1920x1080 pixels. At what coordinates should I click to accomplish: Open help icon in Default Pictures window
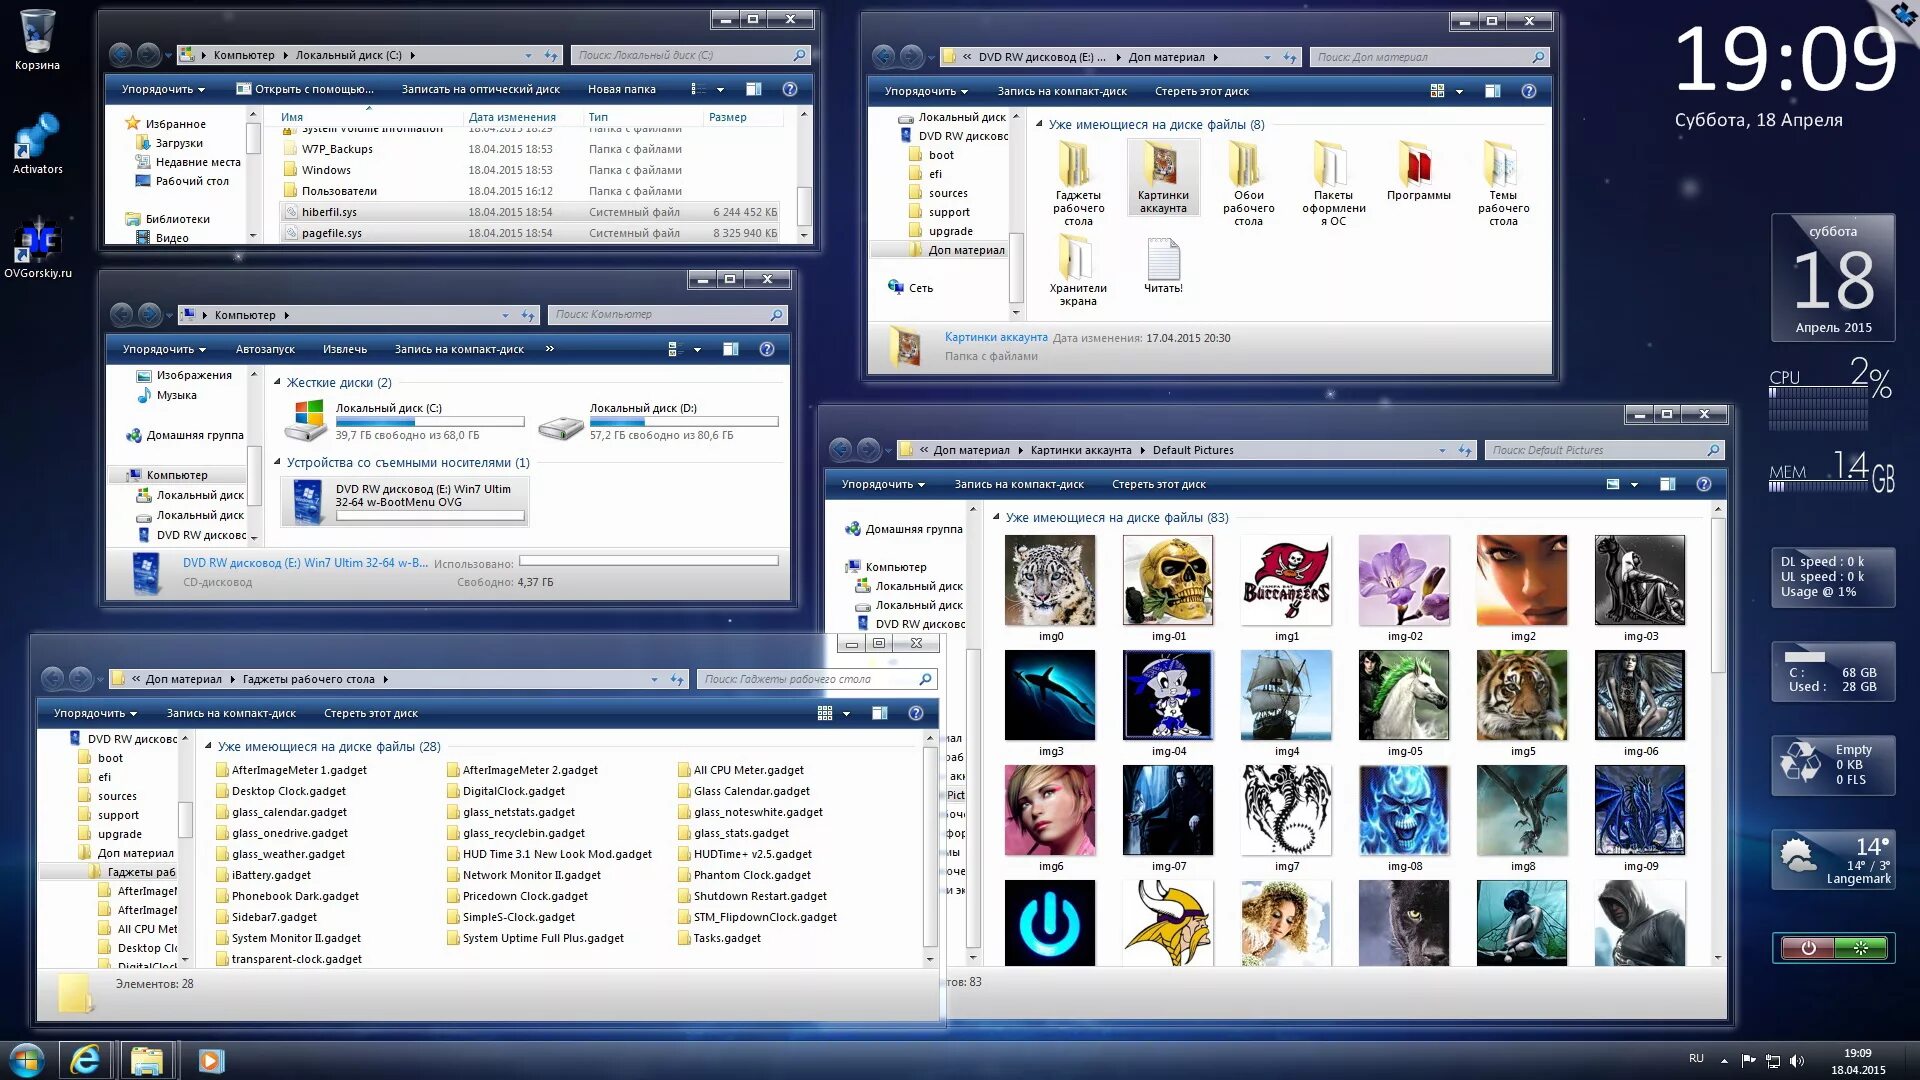click(x=1704, y=484)
